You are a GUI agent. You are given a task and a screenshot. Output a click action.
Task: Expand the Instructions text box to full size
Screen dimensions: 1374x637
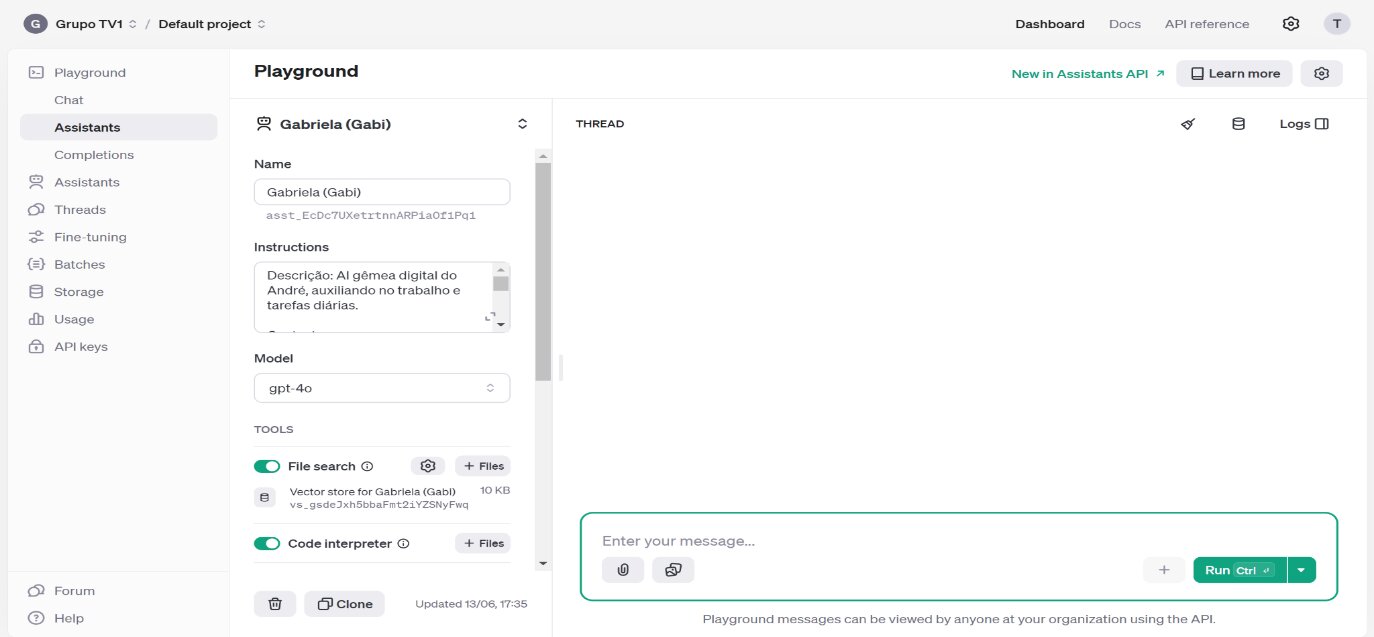(490, 317)
